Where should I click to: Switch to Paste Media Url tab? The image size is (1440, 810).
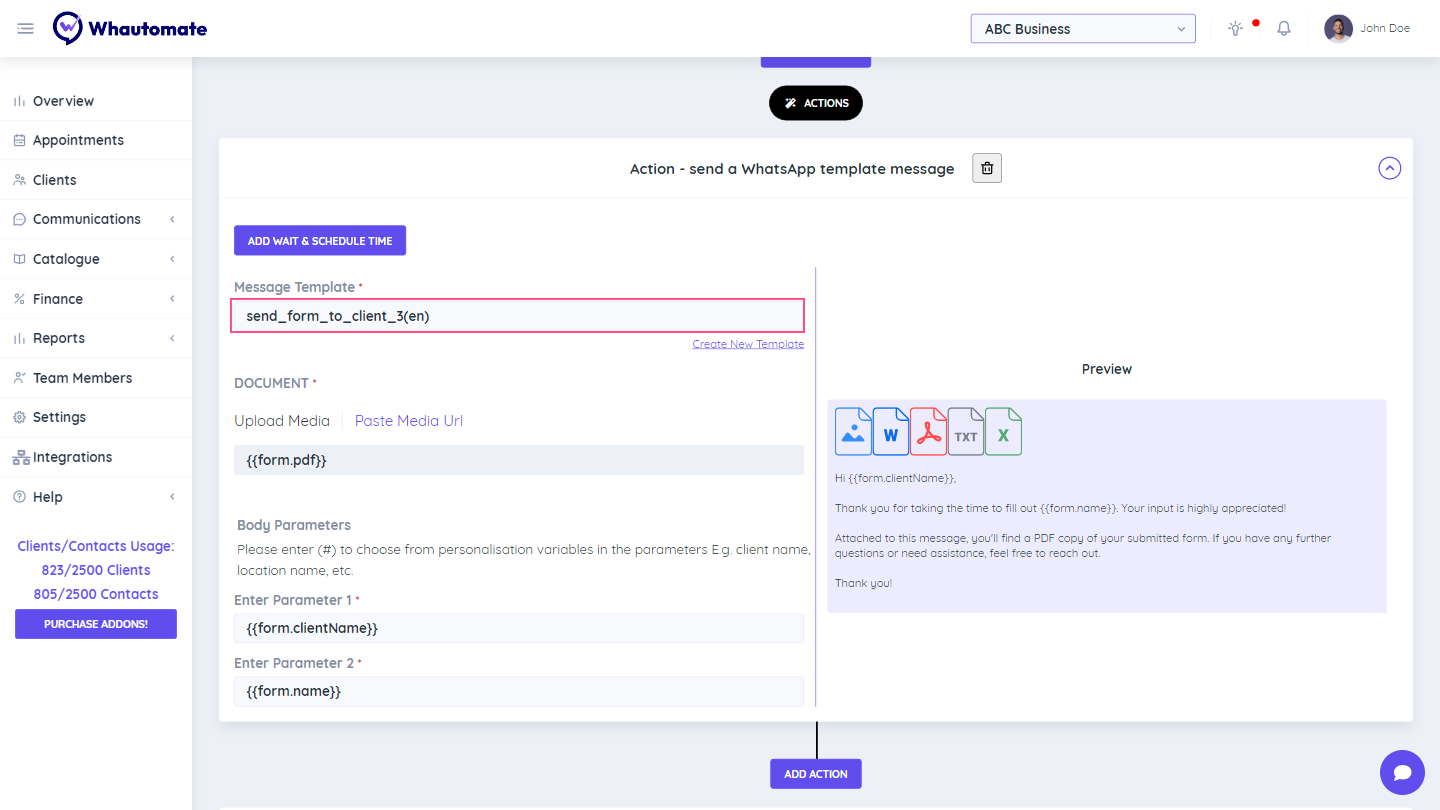[x=408, y=421]
